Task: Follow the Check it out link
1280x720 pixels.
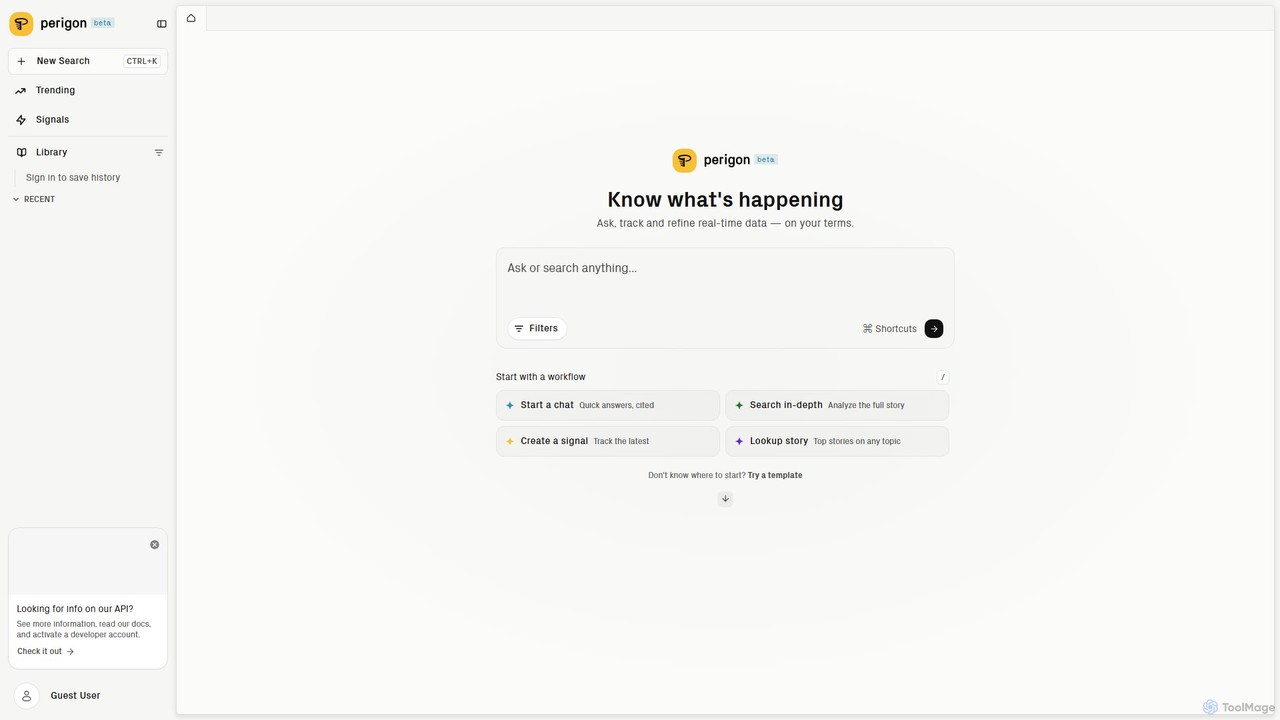Action: 45,651
